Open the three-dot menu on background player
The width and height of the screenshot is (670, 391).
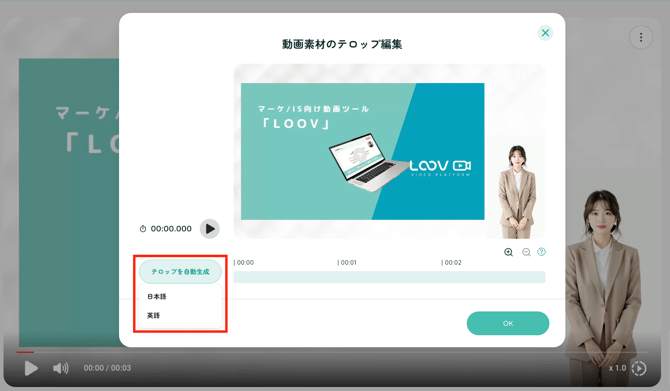[x=641, y=37]
